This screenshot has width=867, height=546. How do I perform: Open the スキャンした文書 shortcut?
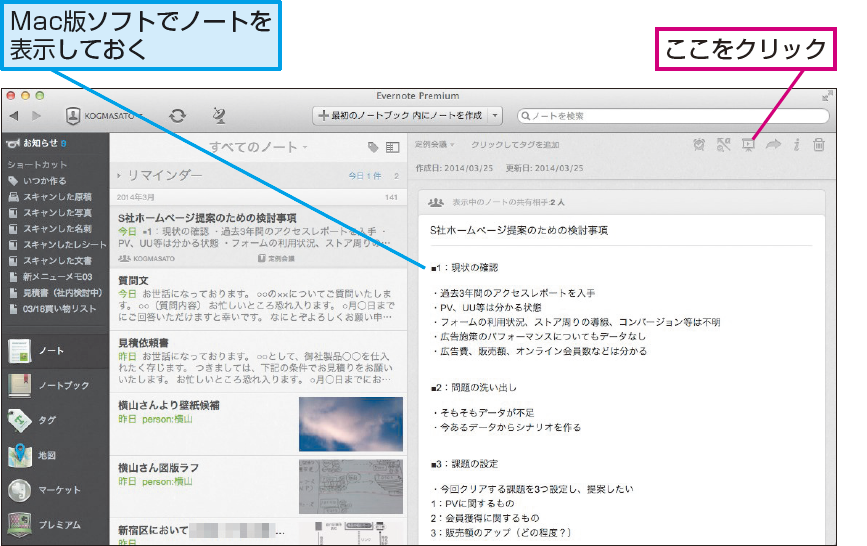click(50, 261)
